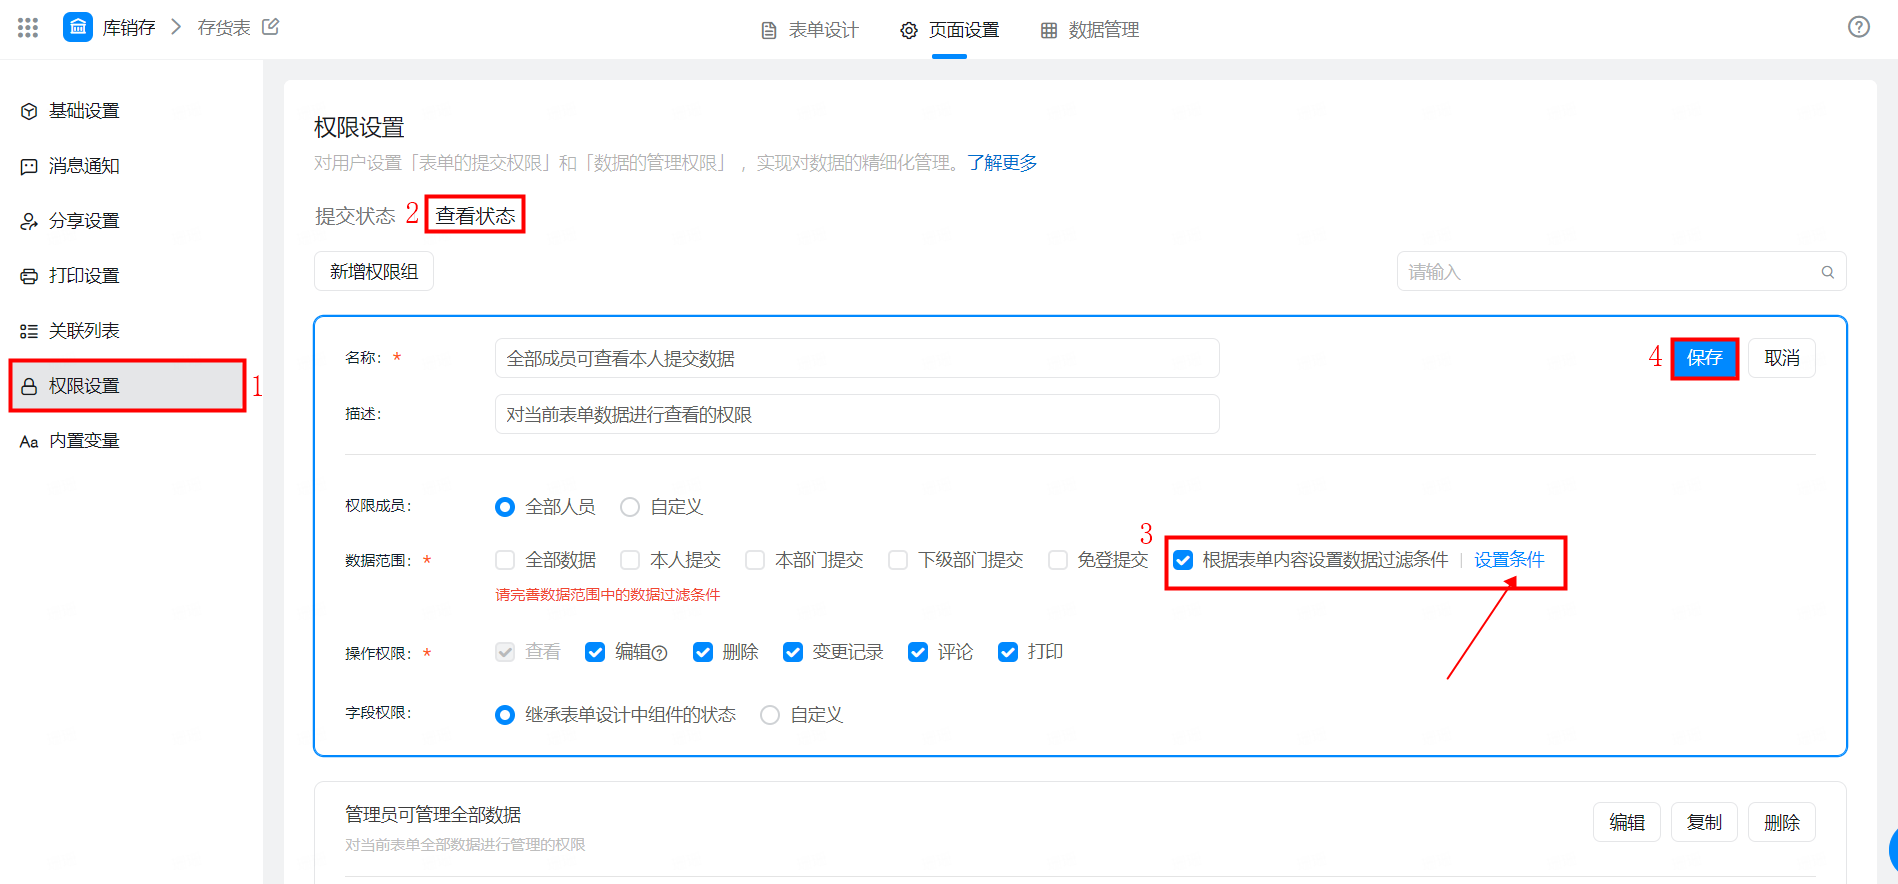
Task: Uncheck the 评论 operation permission
Action: point(918,652)
